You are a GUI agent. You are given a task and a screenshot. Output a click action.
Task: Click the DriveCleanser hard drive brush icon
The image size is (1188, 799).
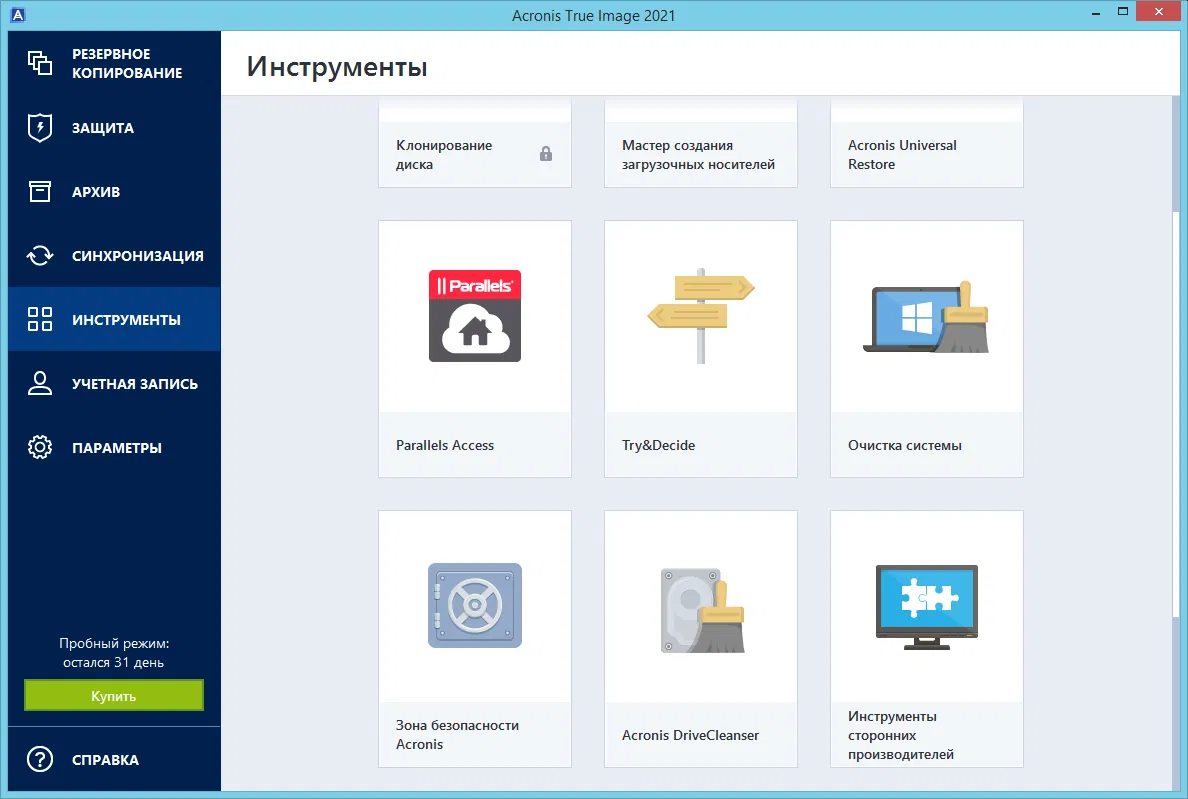[702, 610]
